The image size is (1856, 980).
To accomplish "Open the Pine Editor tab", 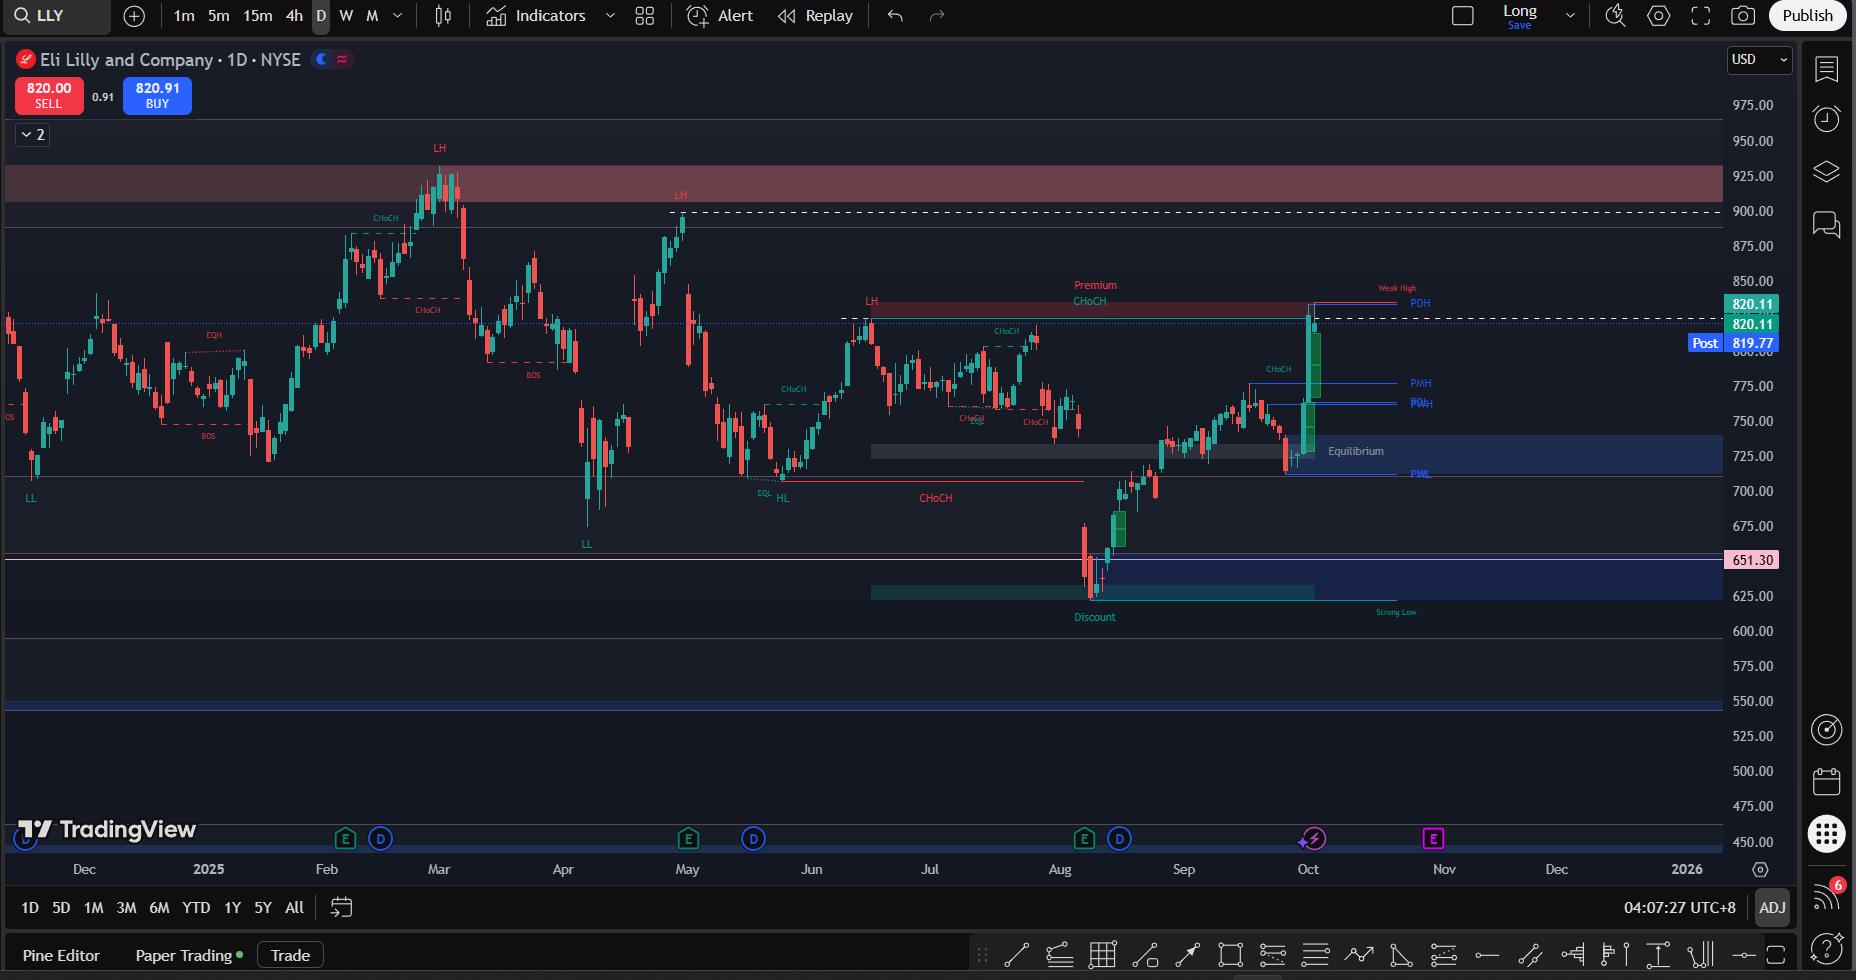I will (x=61, y=955).
